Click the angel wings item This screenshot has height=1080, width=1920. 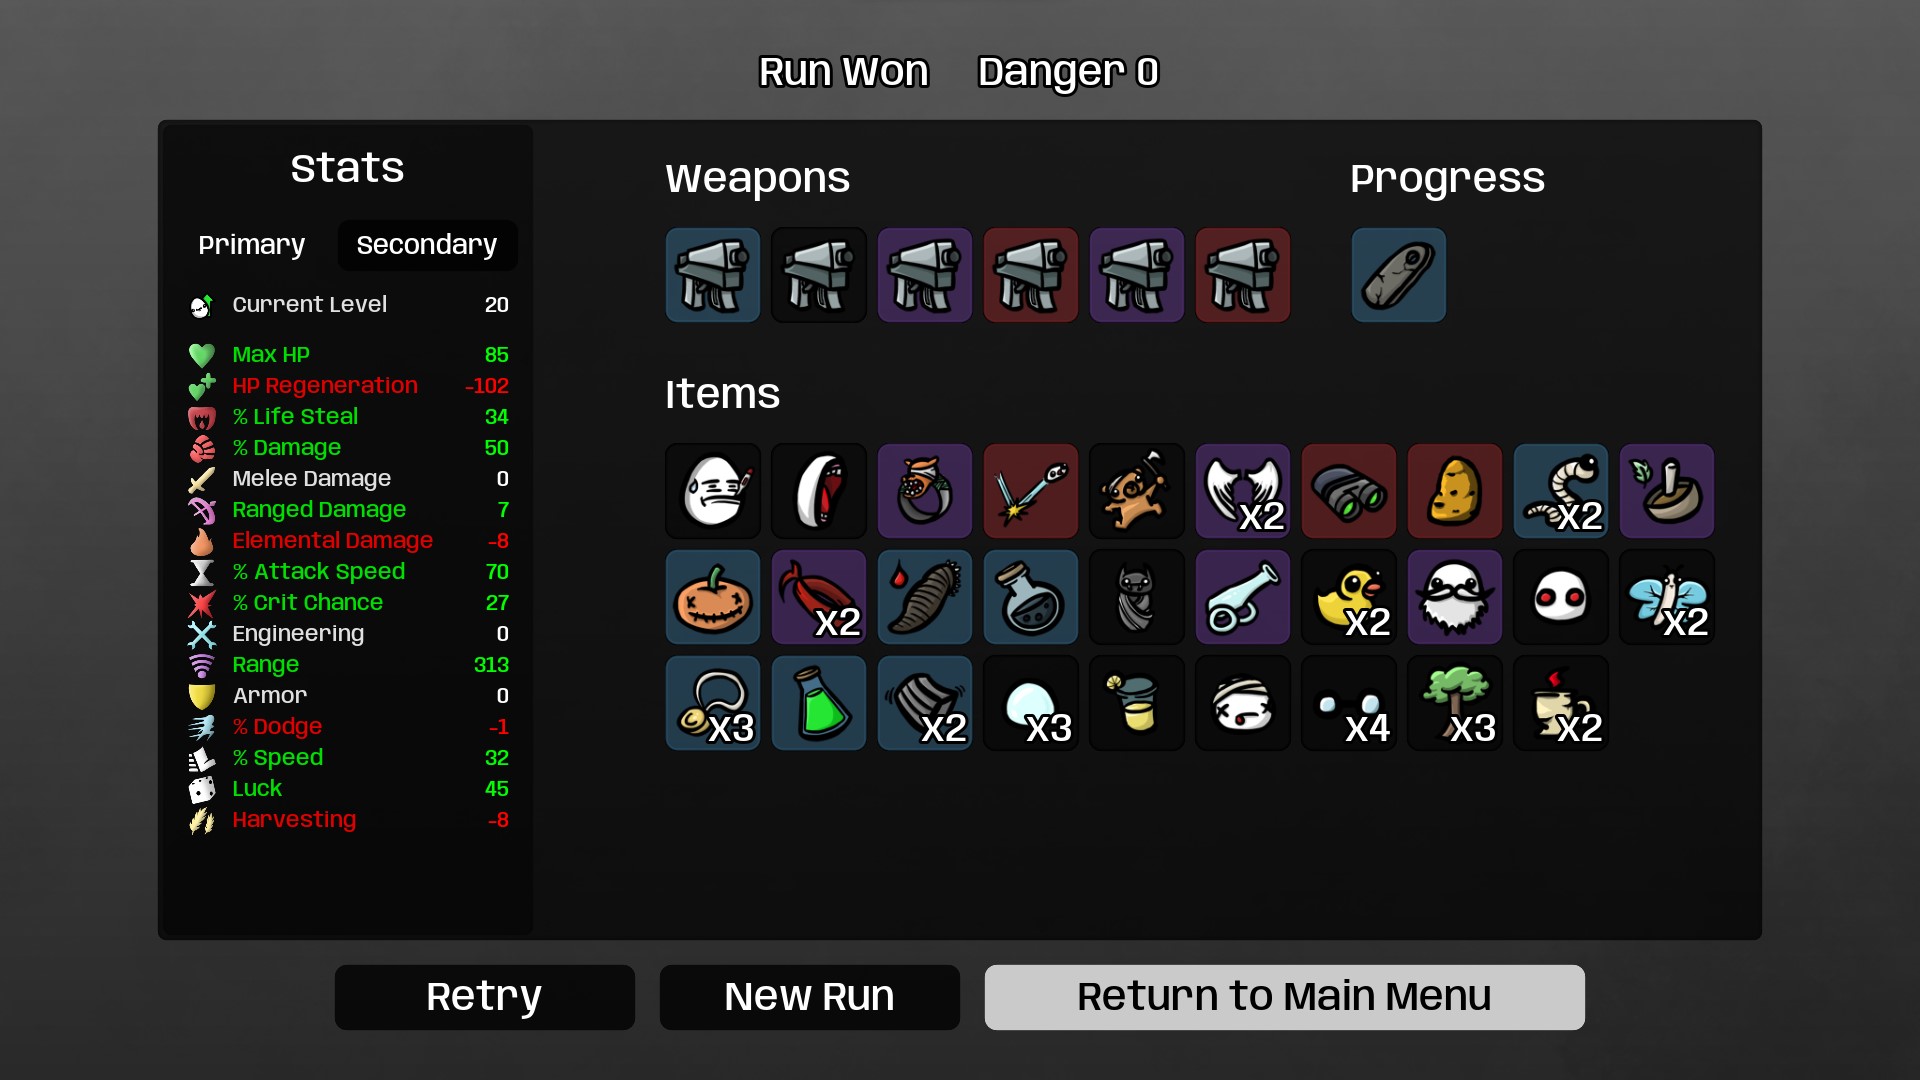tap(1243, 491)
